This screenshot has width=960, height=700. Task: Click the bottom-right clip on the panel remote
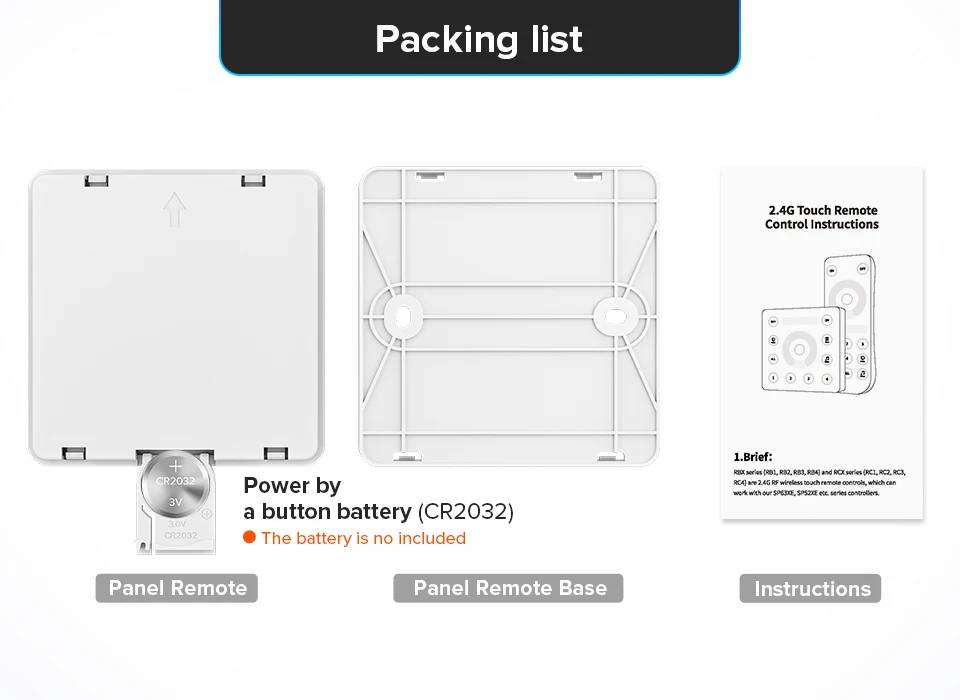[x=275, y=453]
